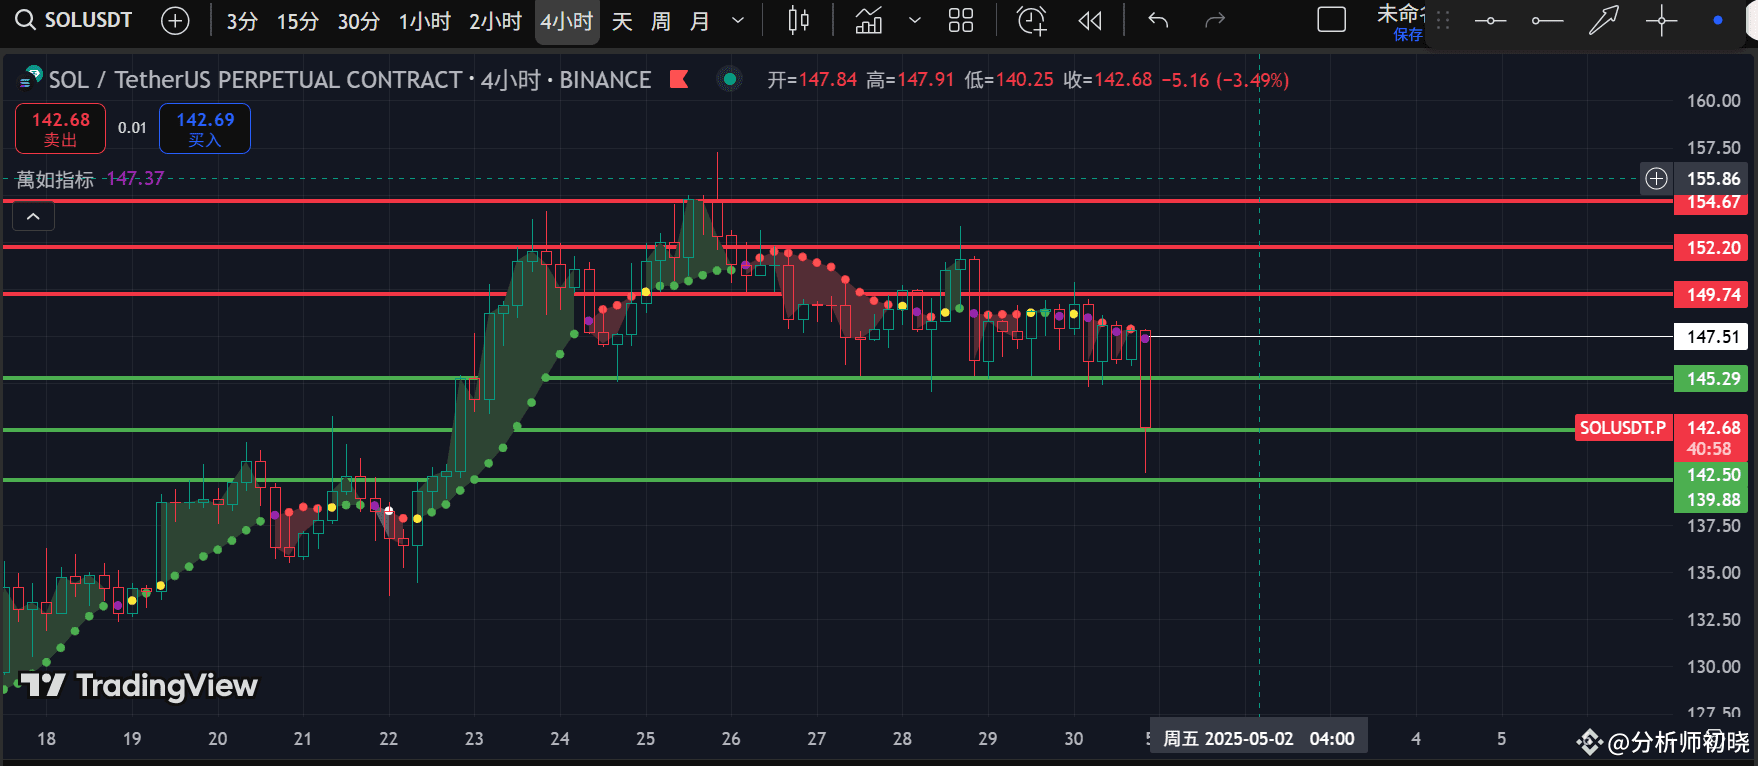The image size is (1758, 766).
Task: Click the date label 周五 2025-05-02 04:00
Action: point(1258,739)
